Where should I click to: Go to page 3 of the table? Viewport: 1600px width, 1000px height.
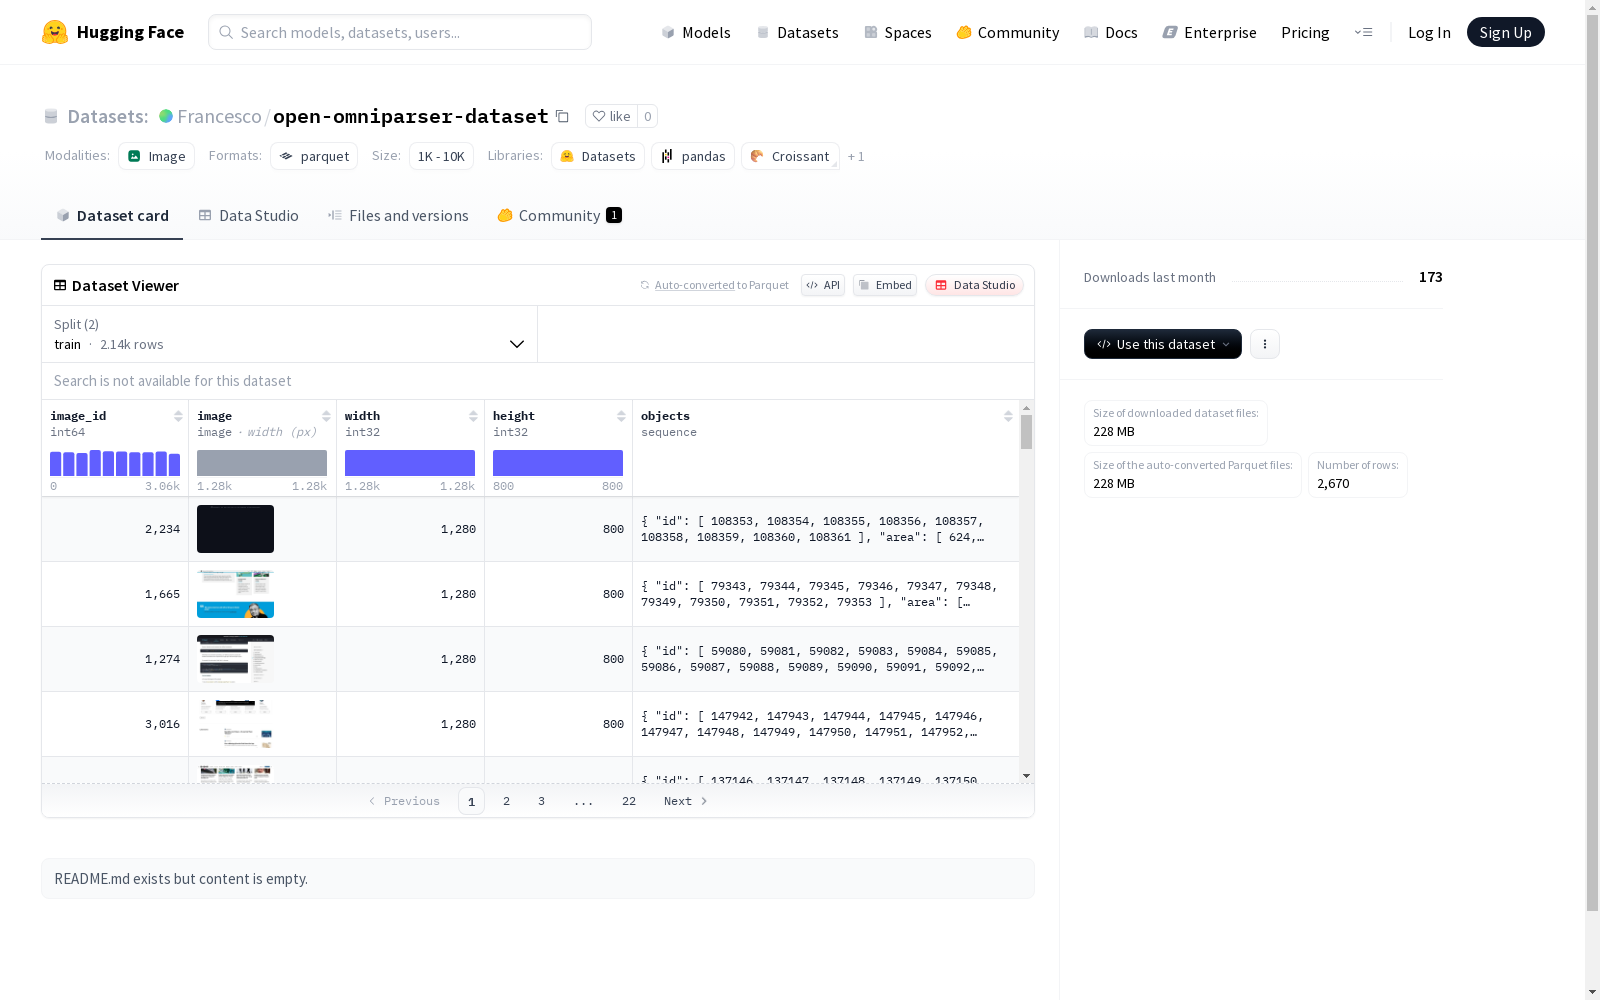[542, 801]
